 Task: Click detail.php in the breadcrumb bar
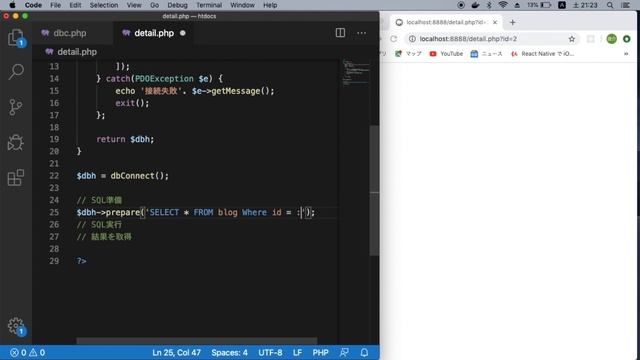77,52
